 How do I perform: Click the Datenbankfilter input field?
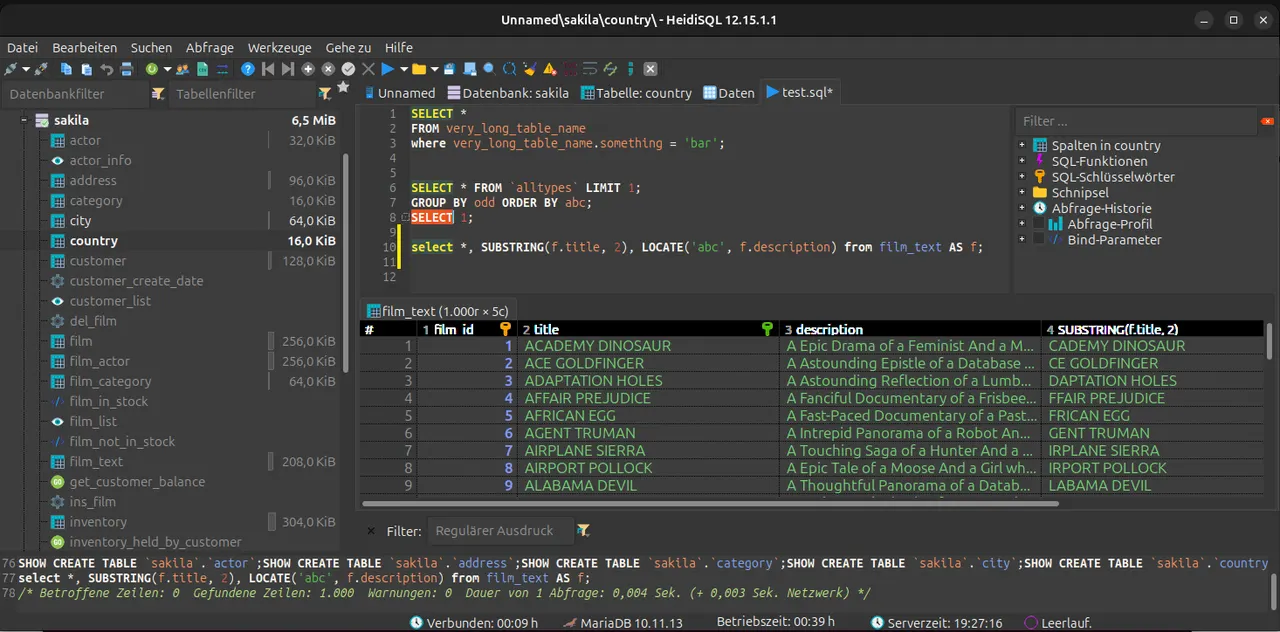tap(76, 94)
